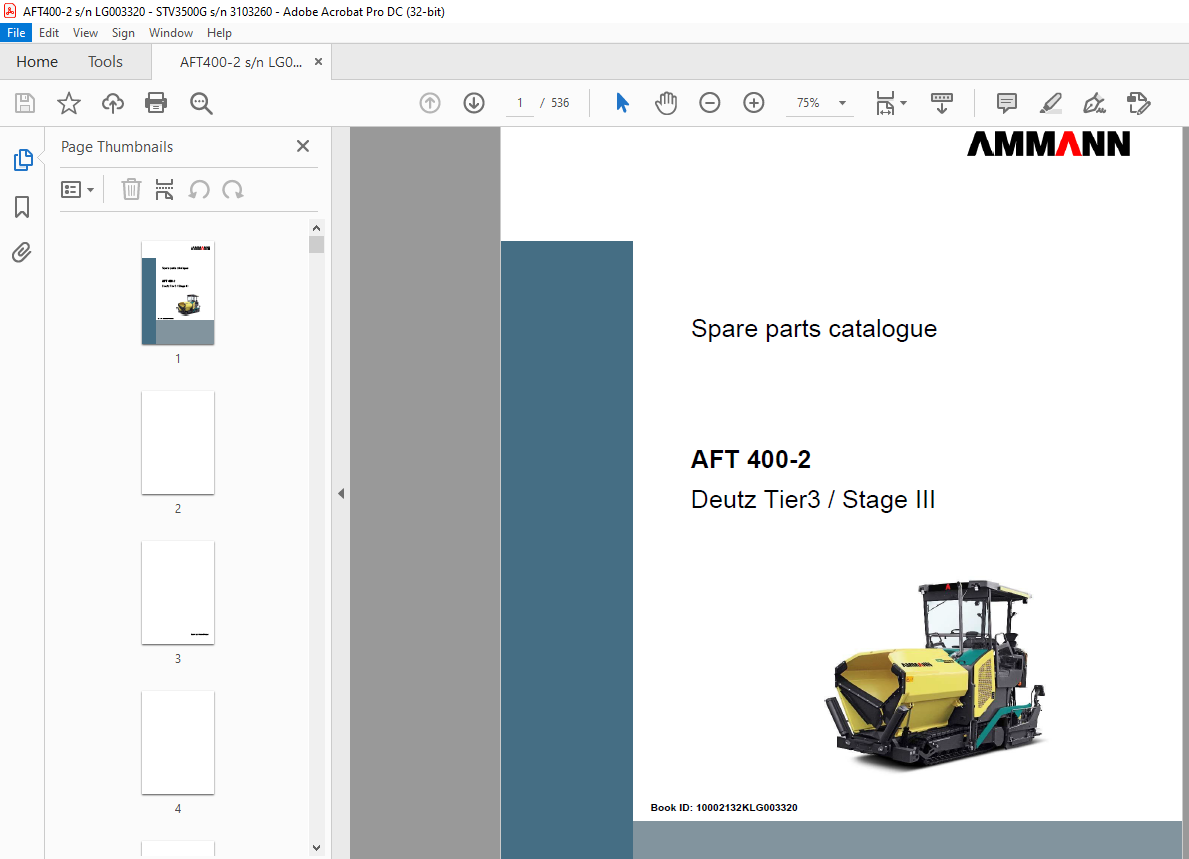Click the 'AFT 400-2' heading
The height and width of the screenshot is (859, 1189).
pyautogui.click(x=751, y=459)
